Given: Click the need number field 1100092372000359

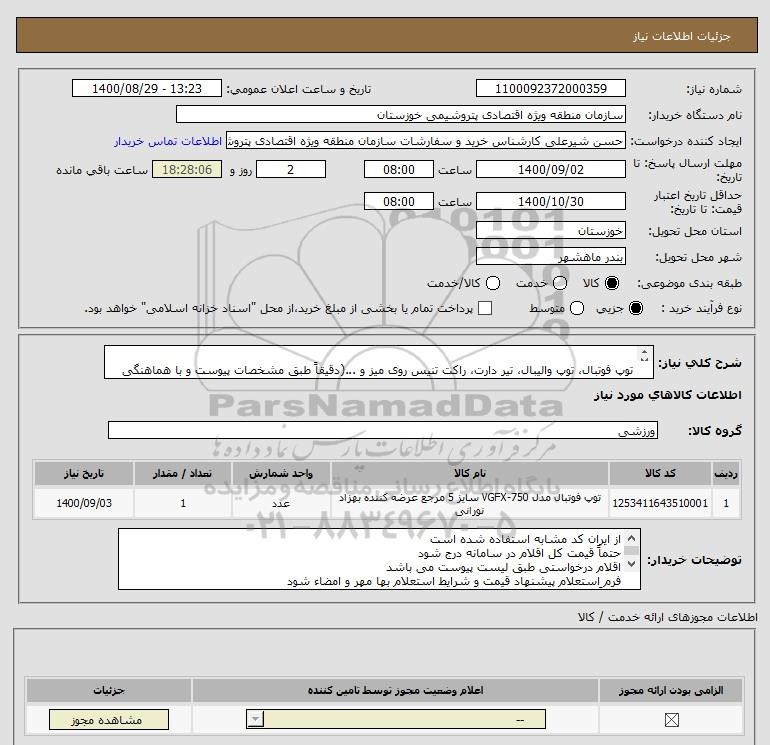Looking at the screenshot, I should click(x=550, y=88).
